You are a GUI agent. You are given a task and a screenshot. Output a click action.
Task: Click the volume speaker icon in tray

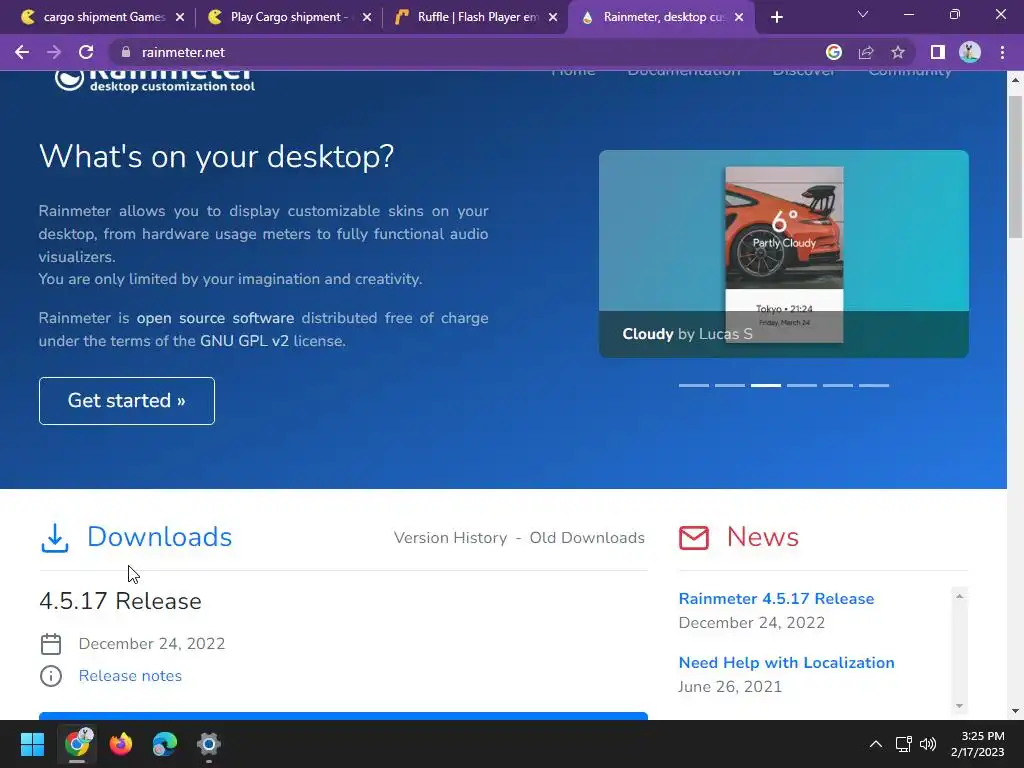point(928,744)
